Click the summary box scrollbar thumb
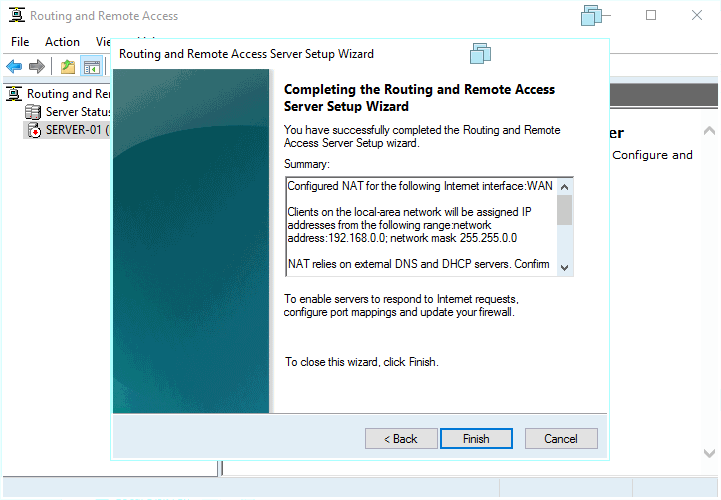The image size is (721, 500). click(x=565, y=210)
